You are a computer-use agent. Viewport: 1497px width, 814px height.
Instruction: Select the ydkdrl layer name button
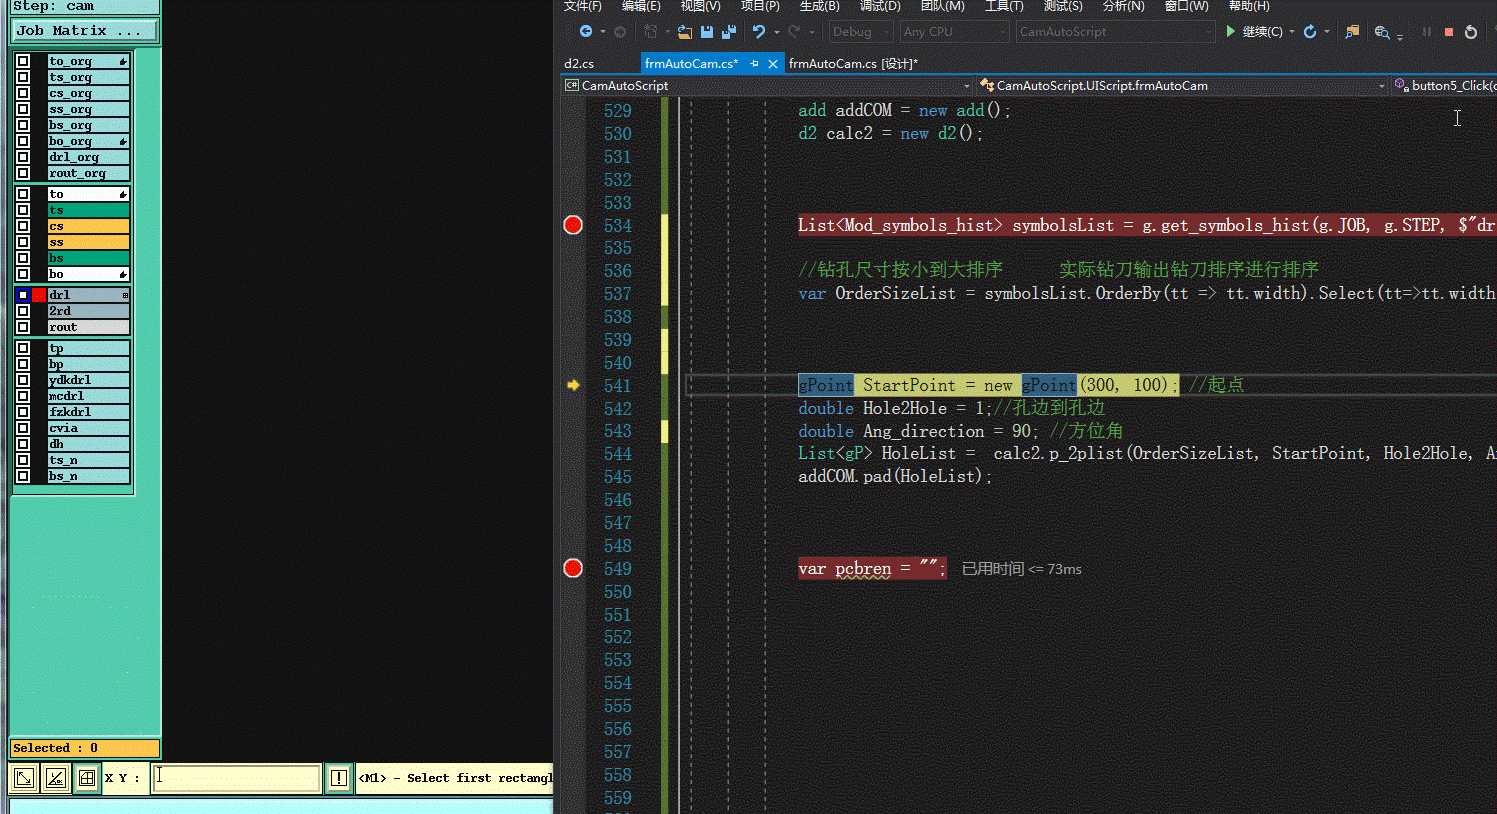(89, 380)
